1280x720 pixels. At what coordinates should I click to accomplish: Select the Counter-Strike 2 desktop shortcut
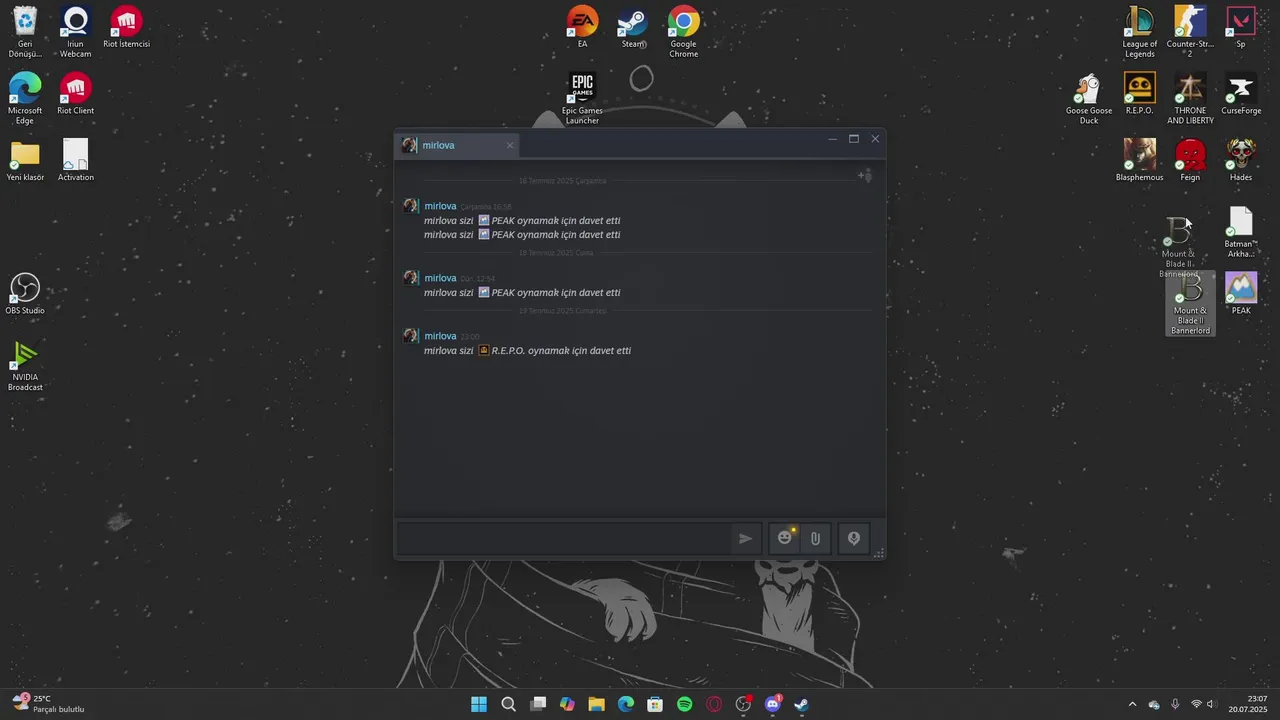1190,31
